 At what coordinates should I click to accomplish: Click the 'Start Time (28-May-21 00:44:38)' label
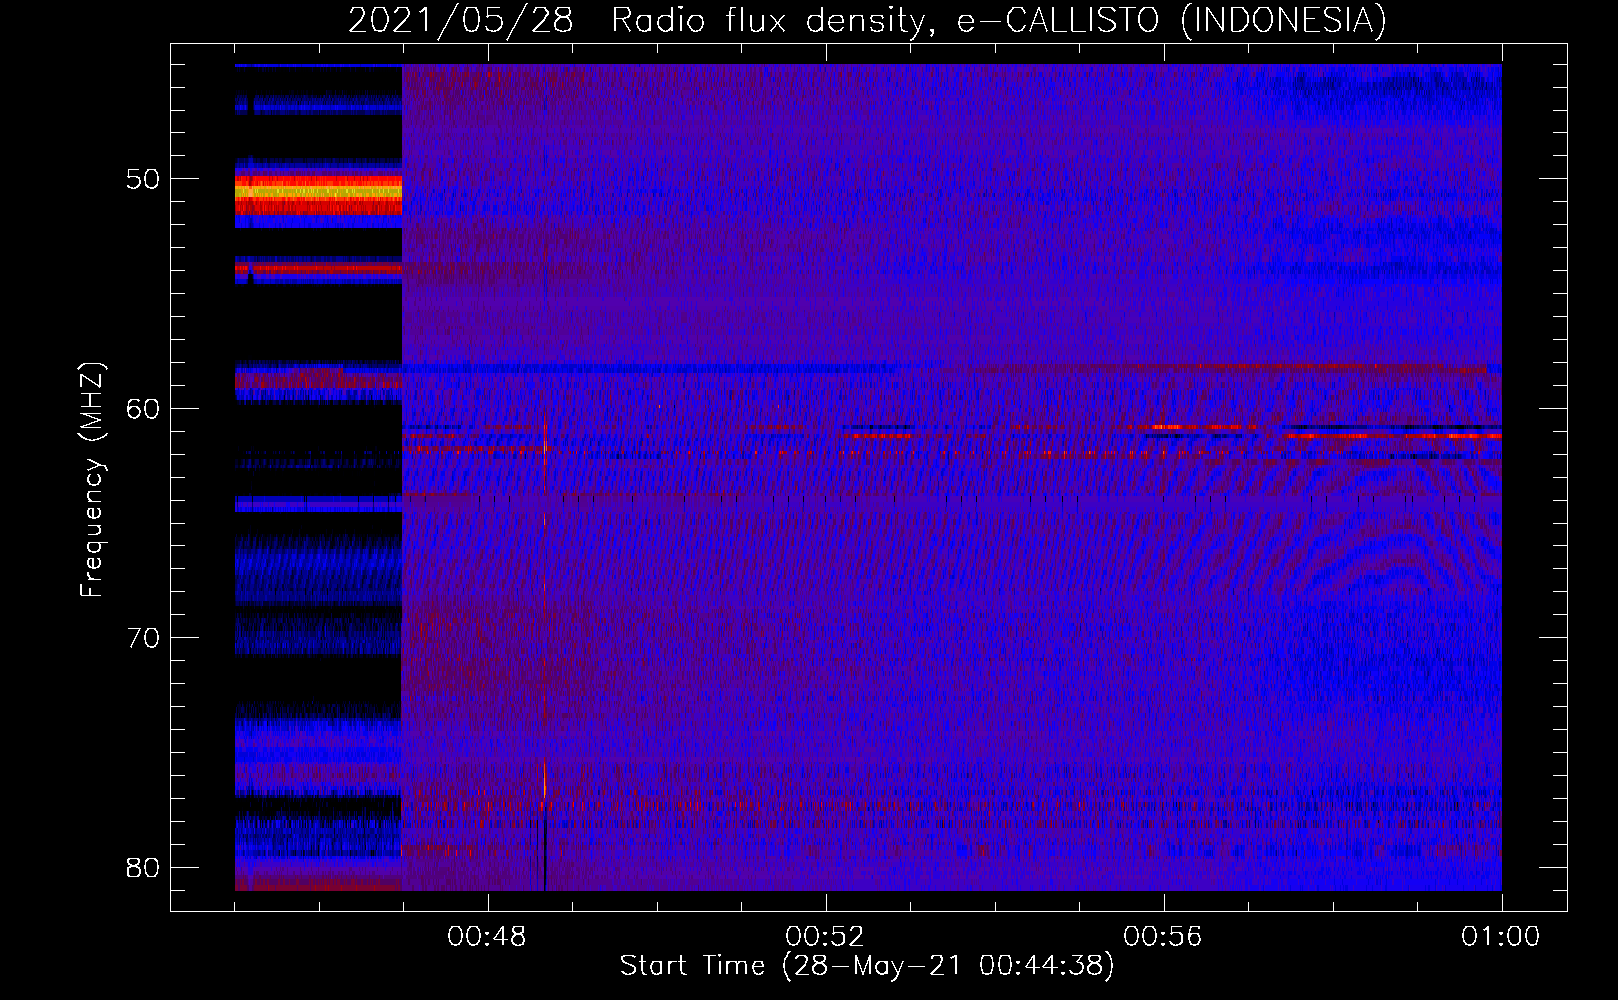[x=867, y=966]
